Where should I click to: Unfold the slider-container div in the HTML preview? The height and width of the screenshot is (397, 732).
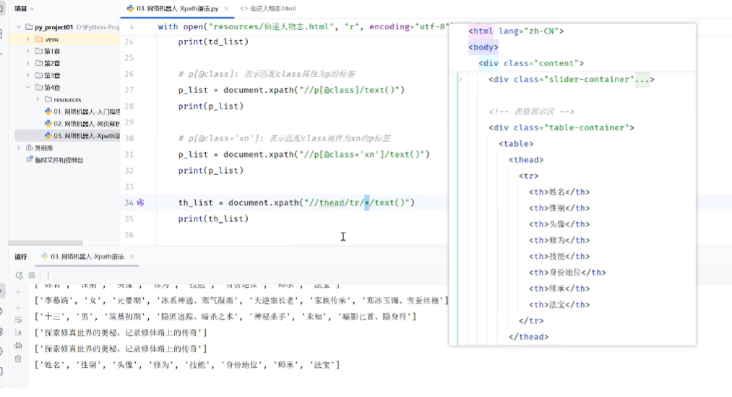point(460,79)
